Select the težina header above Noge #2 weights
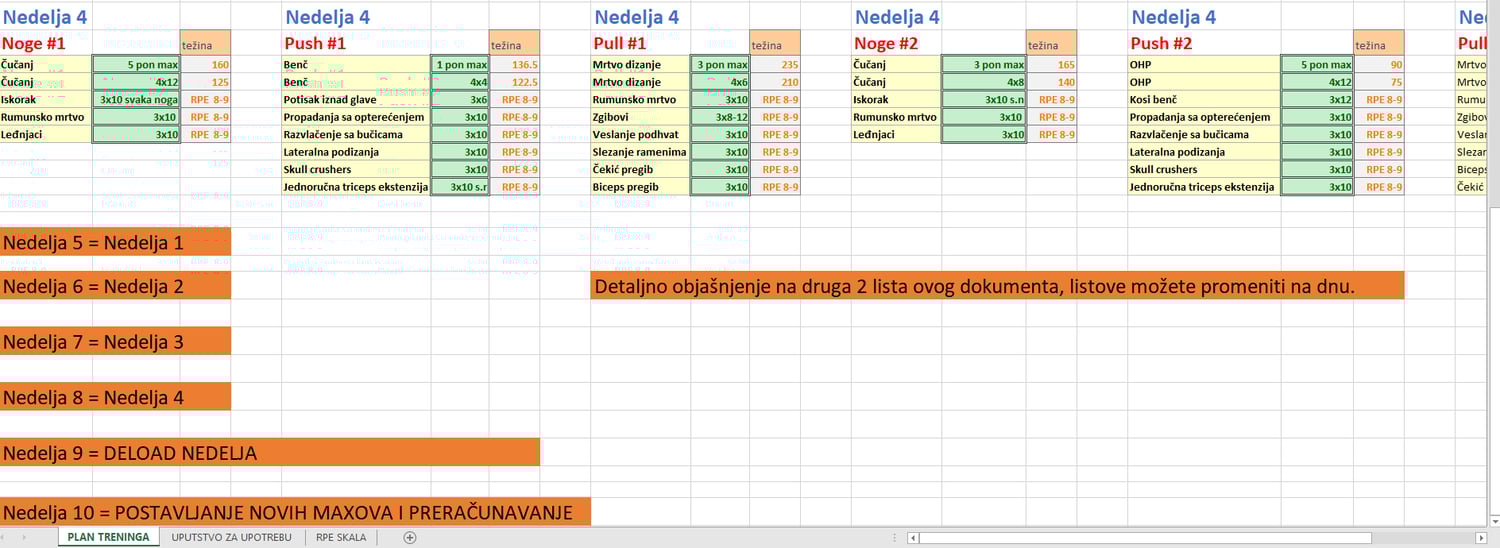Viewport: 1500px width, 548px height. [x=1052, y=43]
